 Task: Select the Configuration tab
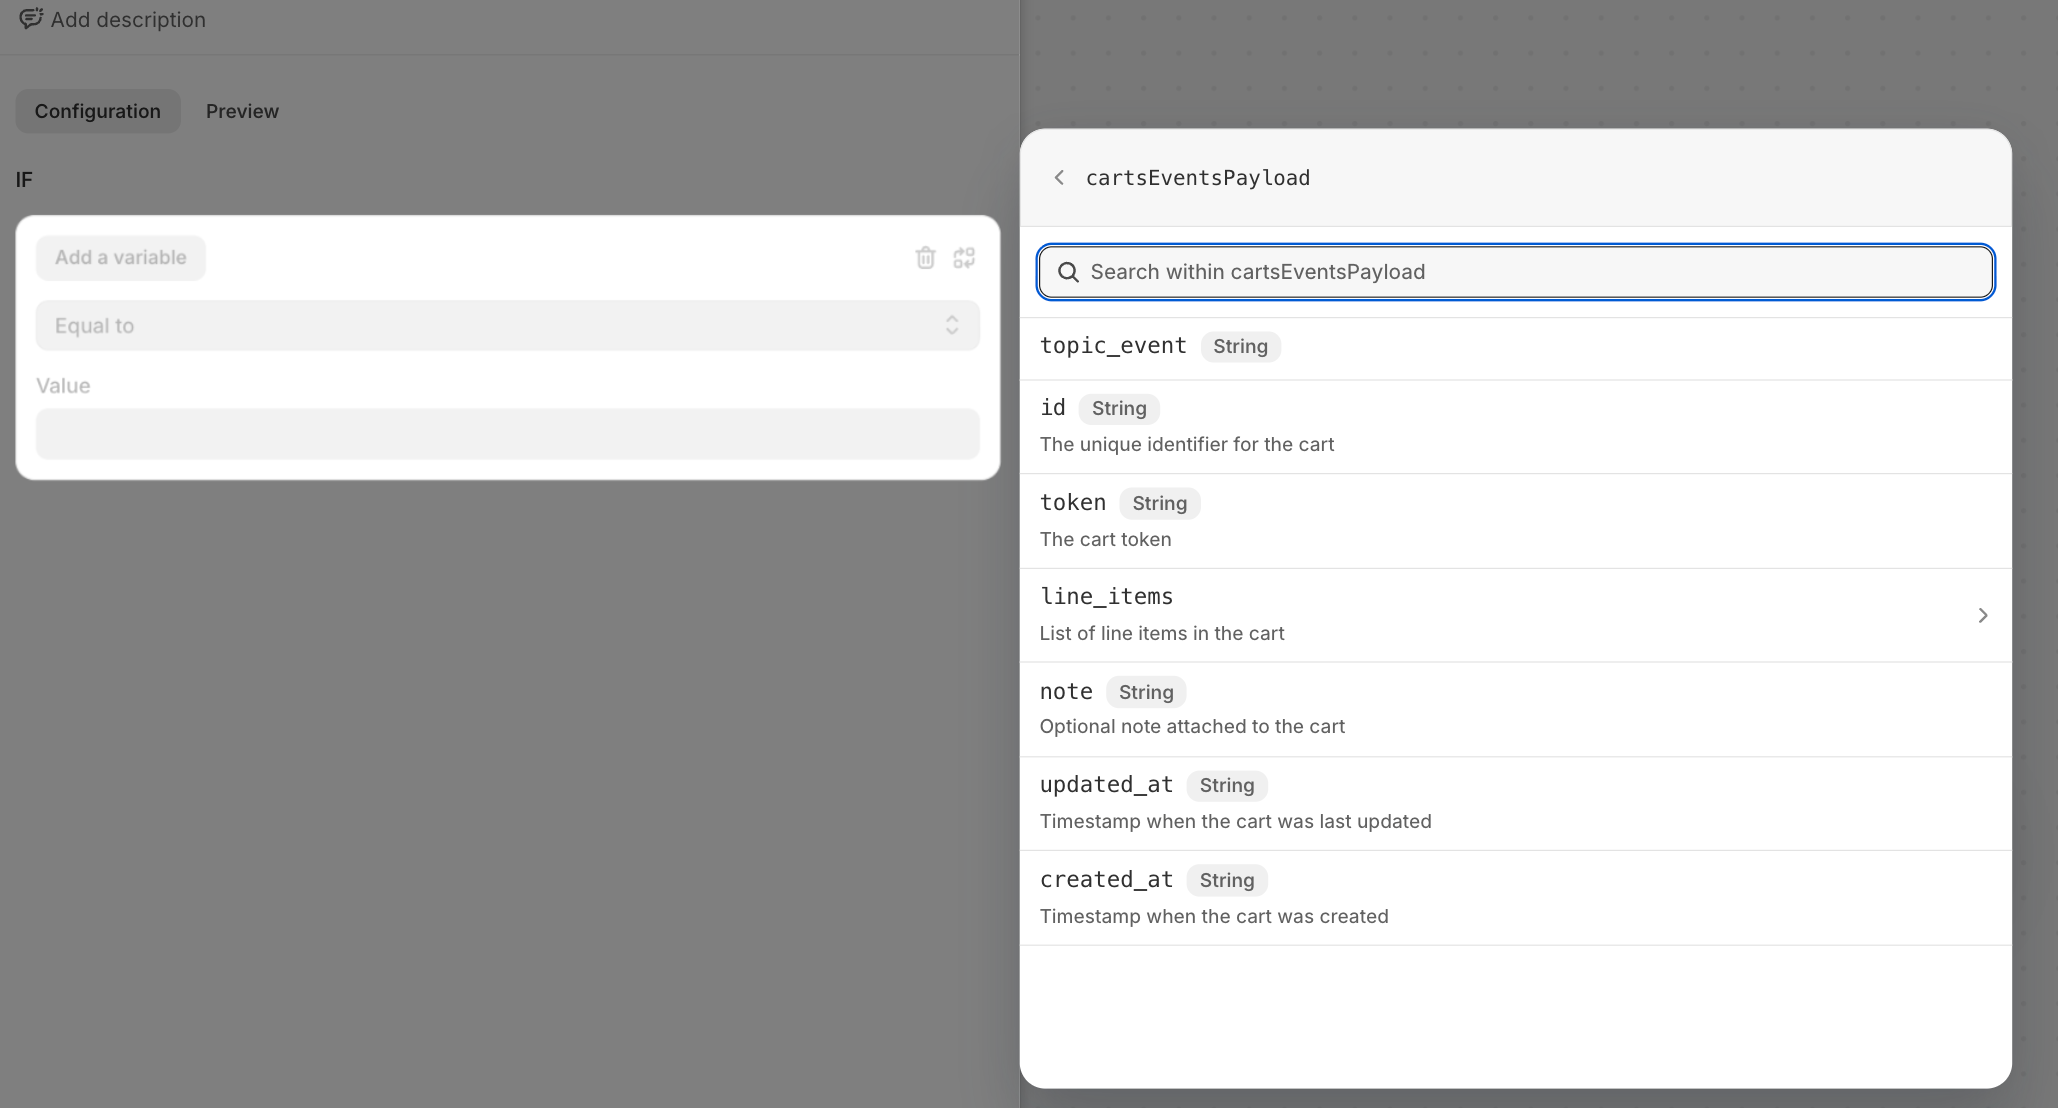click(x=97, y=111)
